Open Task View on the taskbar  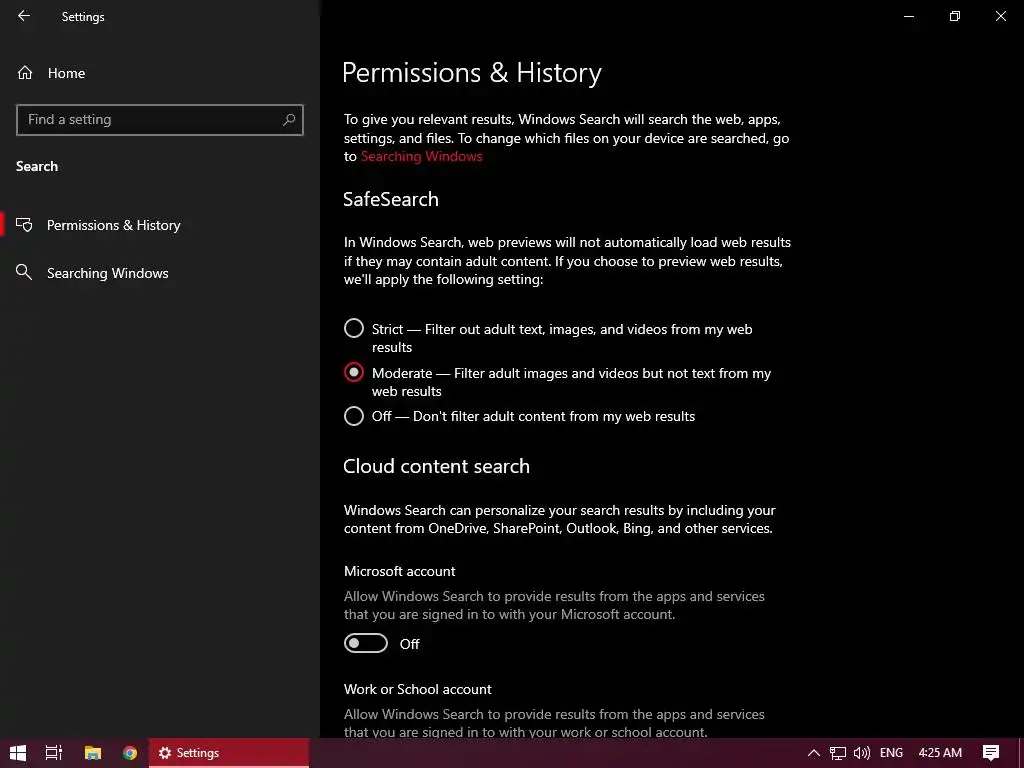tap(54, 753)
